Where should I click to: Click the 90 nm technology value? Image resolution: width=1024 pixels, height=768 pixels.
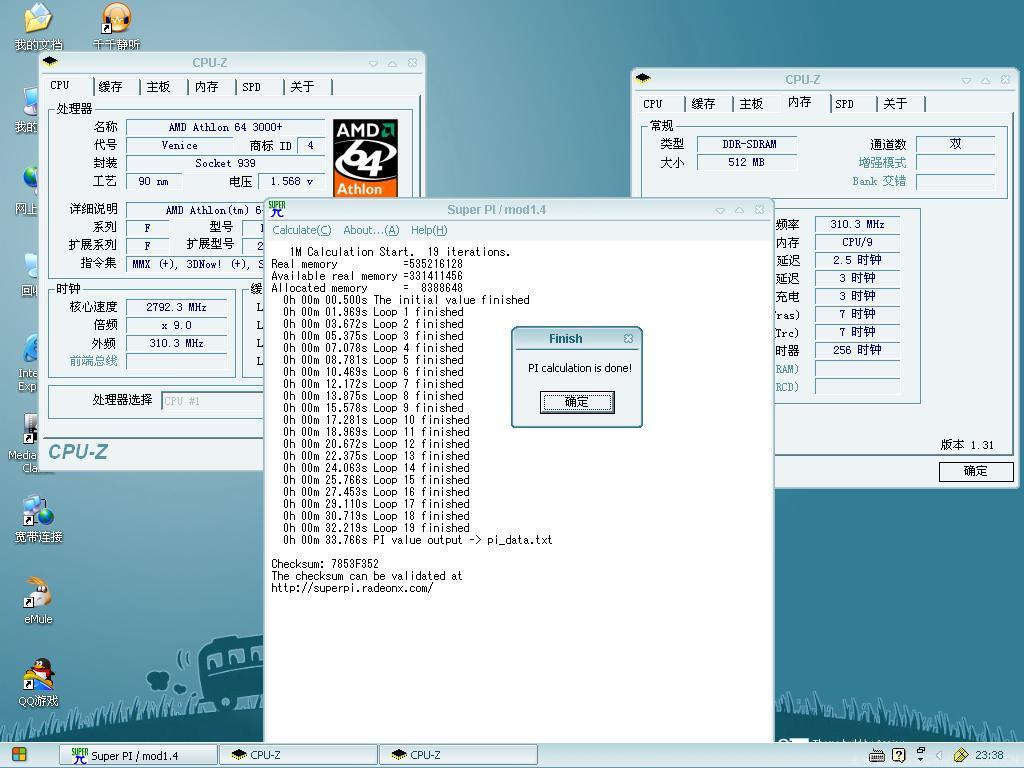point(153,182)
